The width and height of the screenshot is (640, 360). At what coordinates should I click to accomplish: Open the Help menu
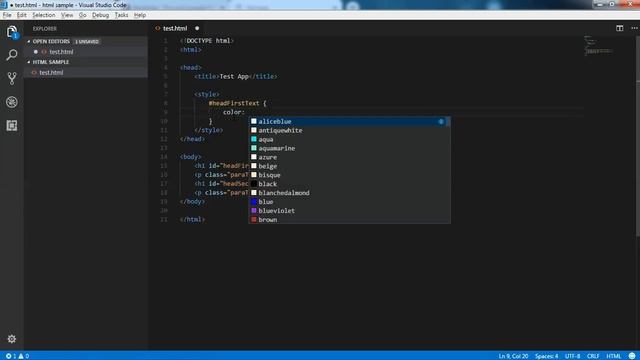pos(140,15)
